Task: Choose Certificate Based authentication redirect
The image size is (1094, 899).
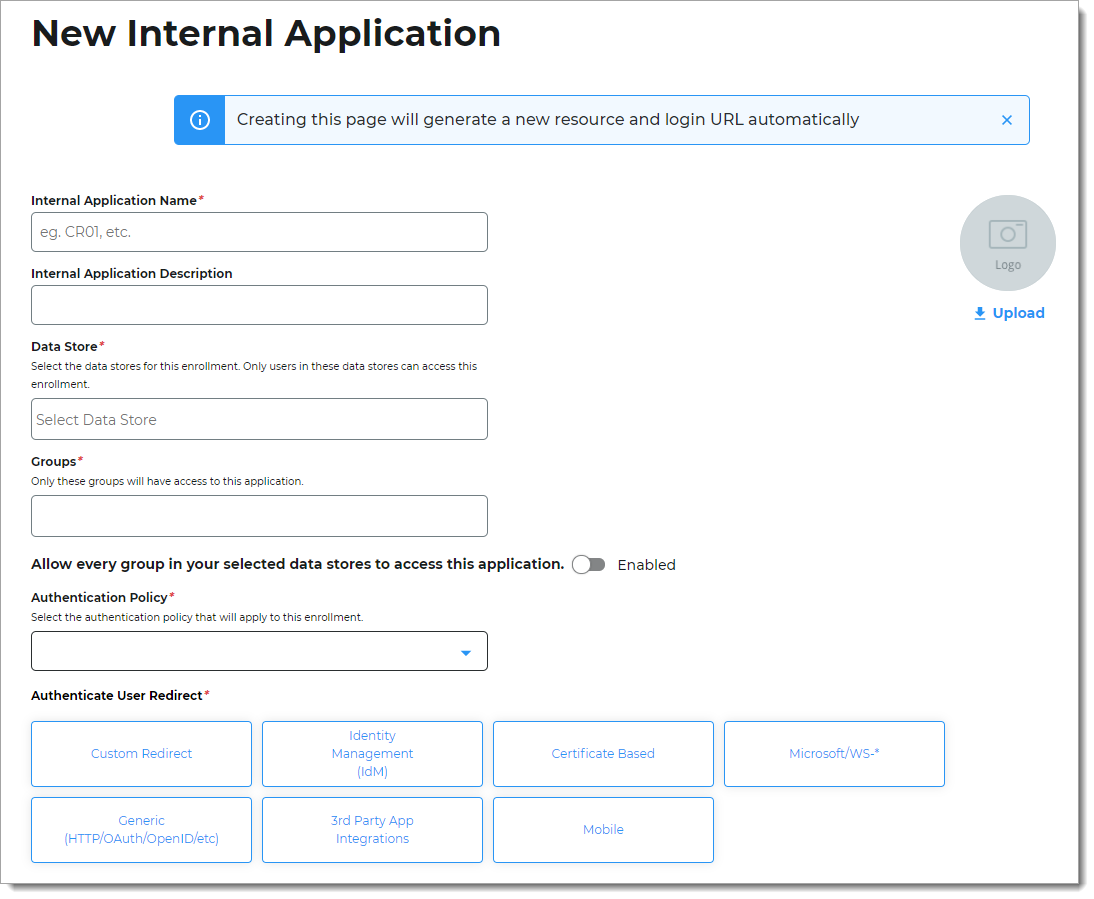Action: pyautogui.click(x=603, y=753)
